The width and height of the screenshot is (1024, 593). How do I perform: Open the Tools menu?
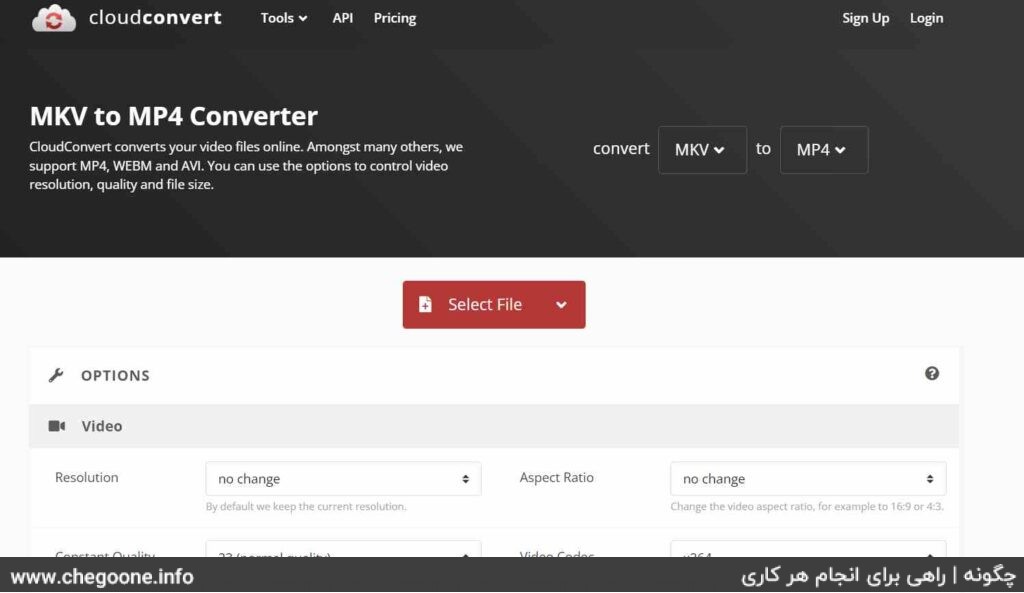283,18
